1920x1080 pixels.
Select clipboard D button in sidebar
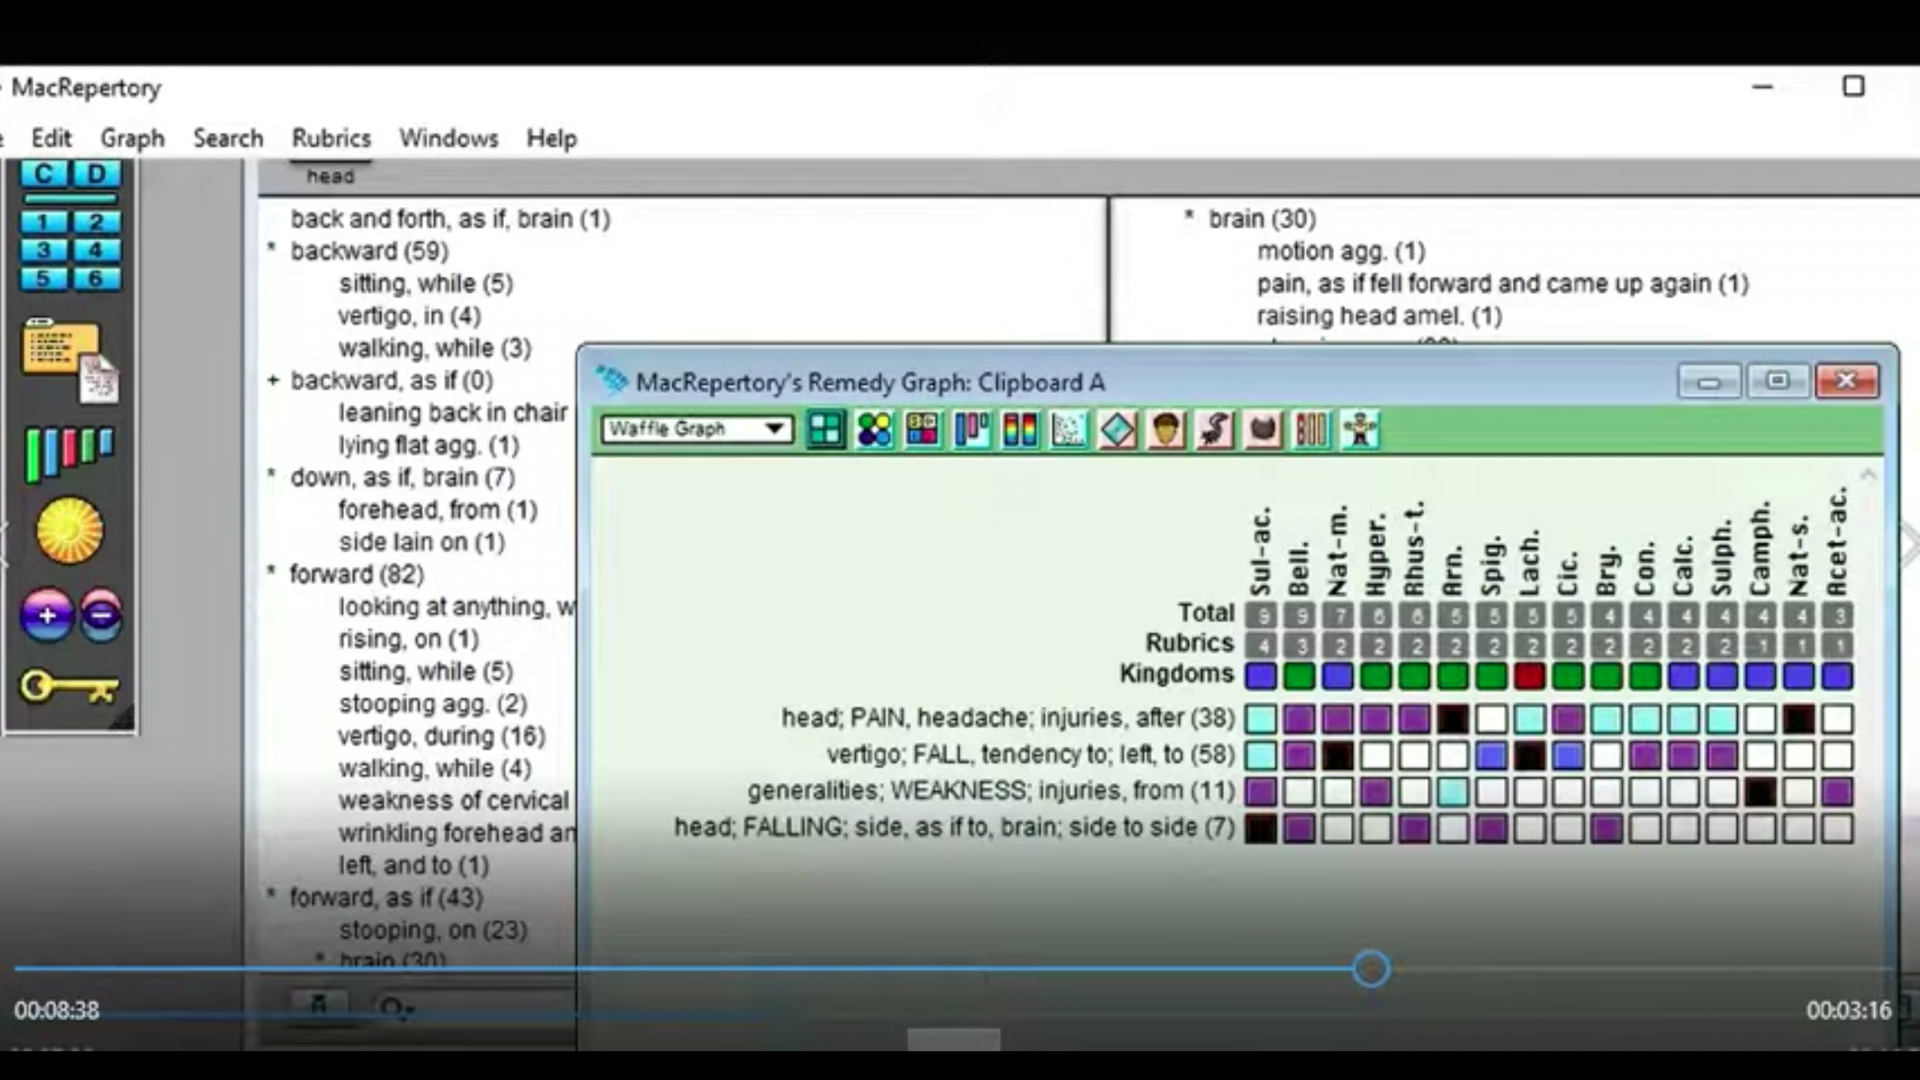(96, 174)
